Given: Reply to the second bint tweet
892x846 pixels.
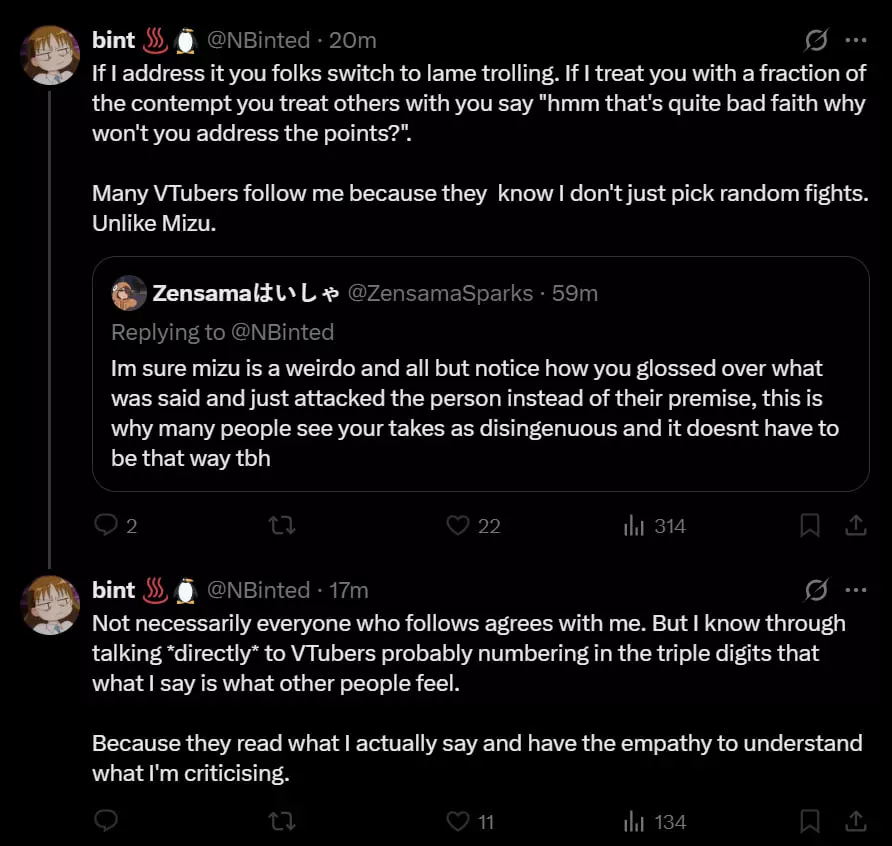Looking at the screenshot, I should (106, 821).
